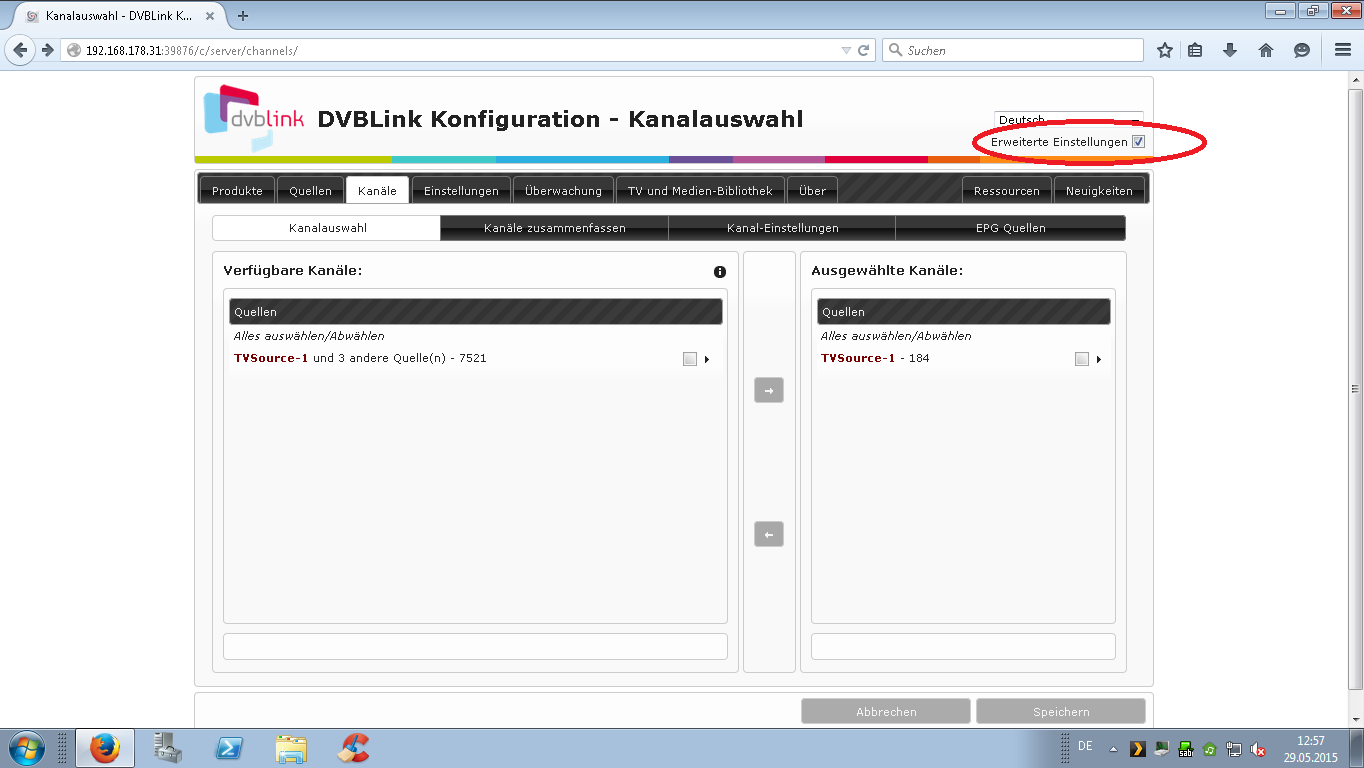Show bookmarks list icon in Firefox toolbar
Screen dimensions: 1364x768
tap(1195, 50)
